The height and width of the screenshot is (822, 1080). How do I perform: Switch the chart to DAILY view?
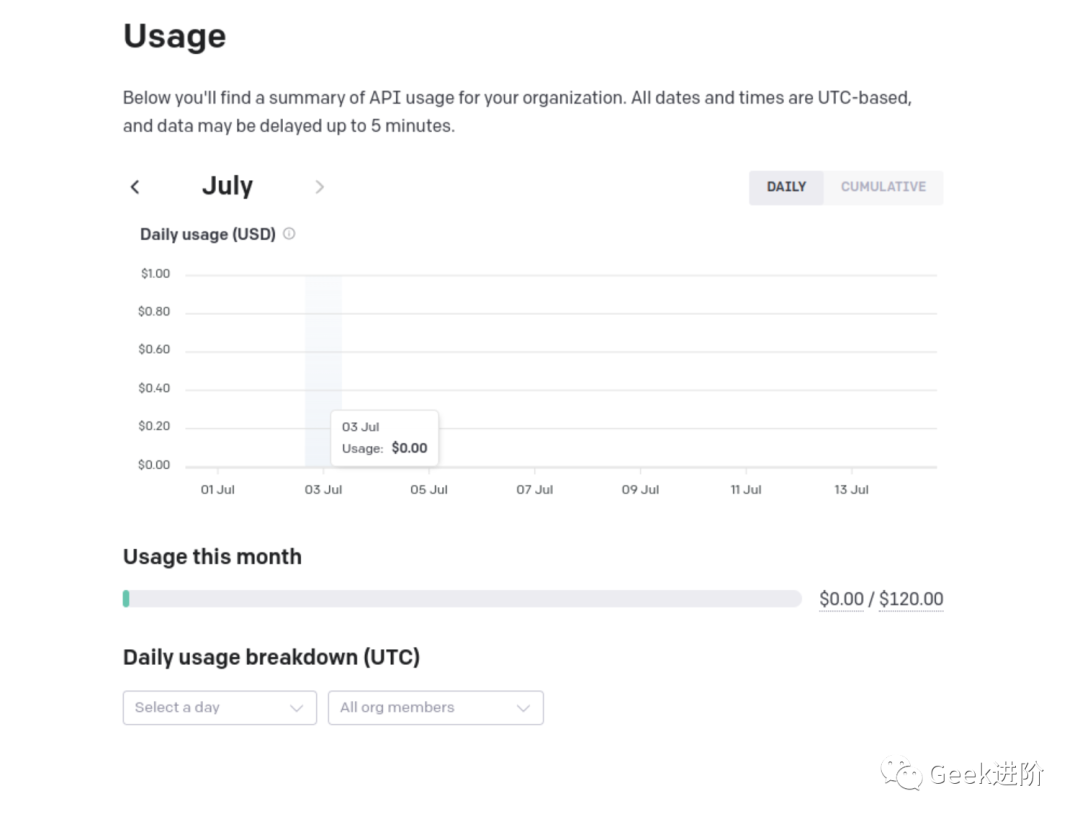(x=786, y=187)
